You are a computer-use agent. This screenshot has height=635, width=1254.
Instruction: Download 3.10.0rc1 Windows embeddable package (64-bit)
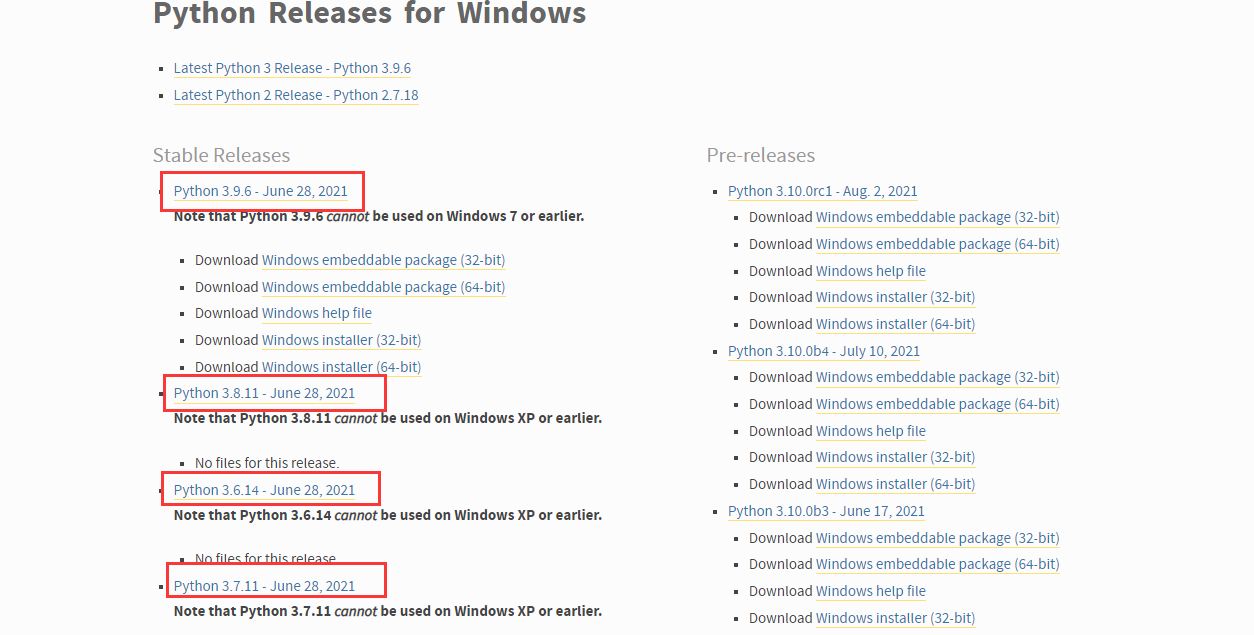click(x=938, y=244)
